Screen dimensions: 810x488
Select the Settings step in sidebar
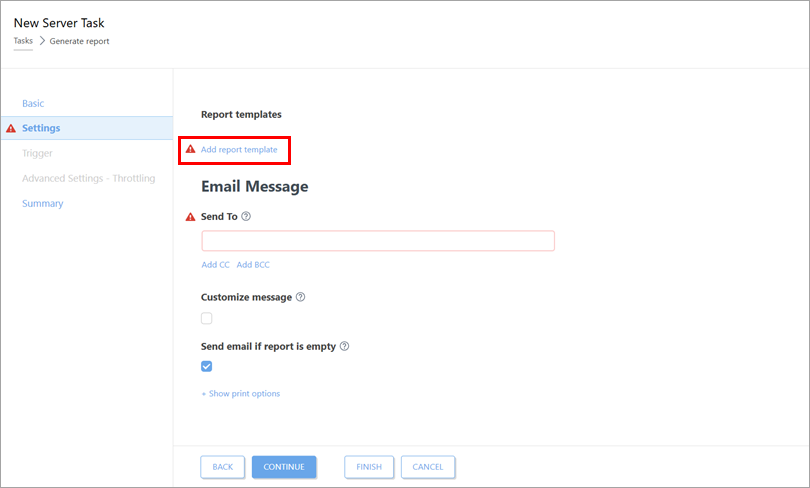(x=41, y=128)
